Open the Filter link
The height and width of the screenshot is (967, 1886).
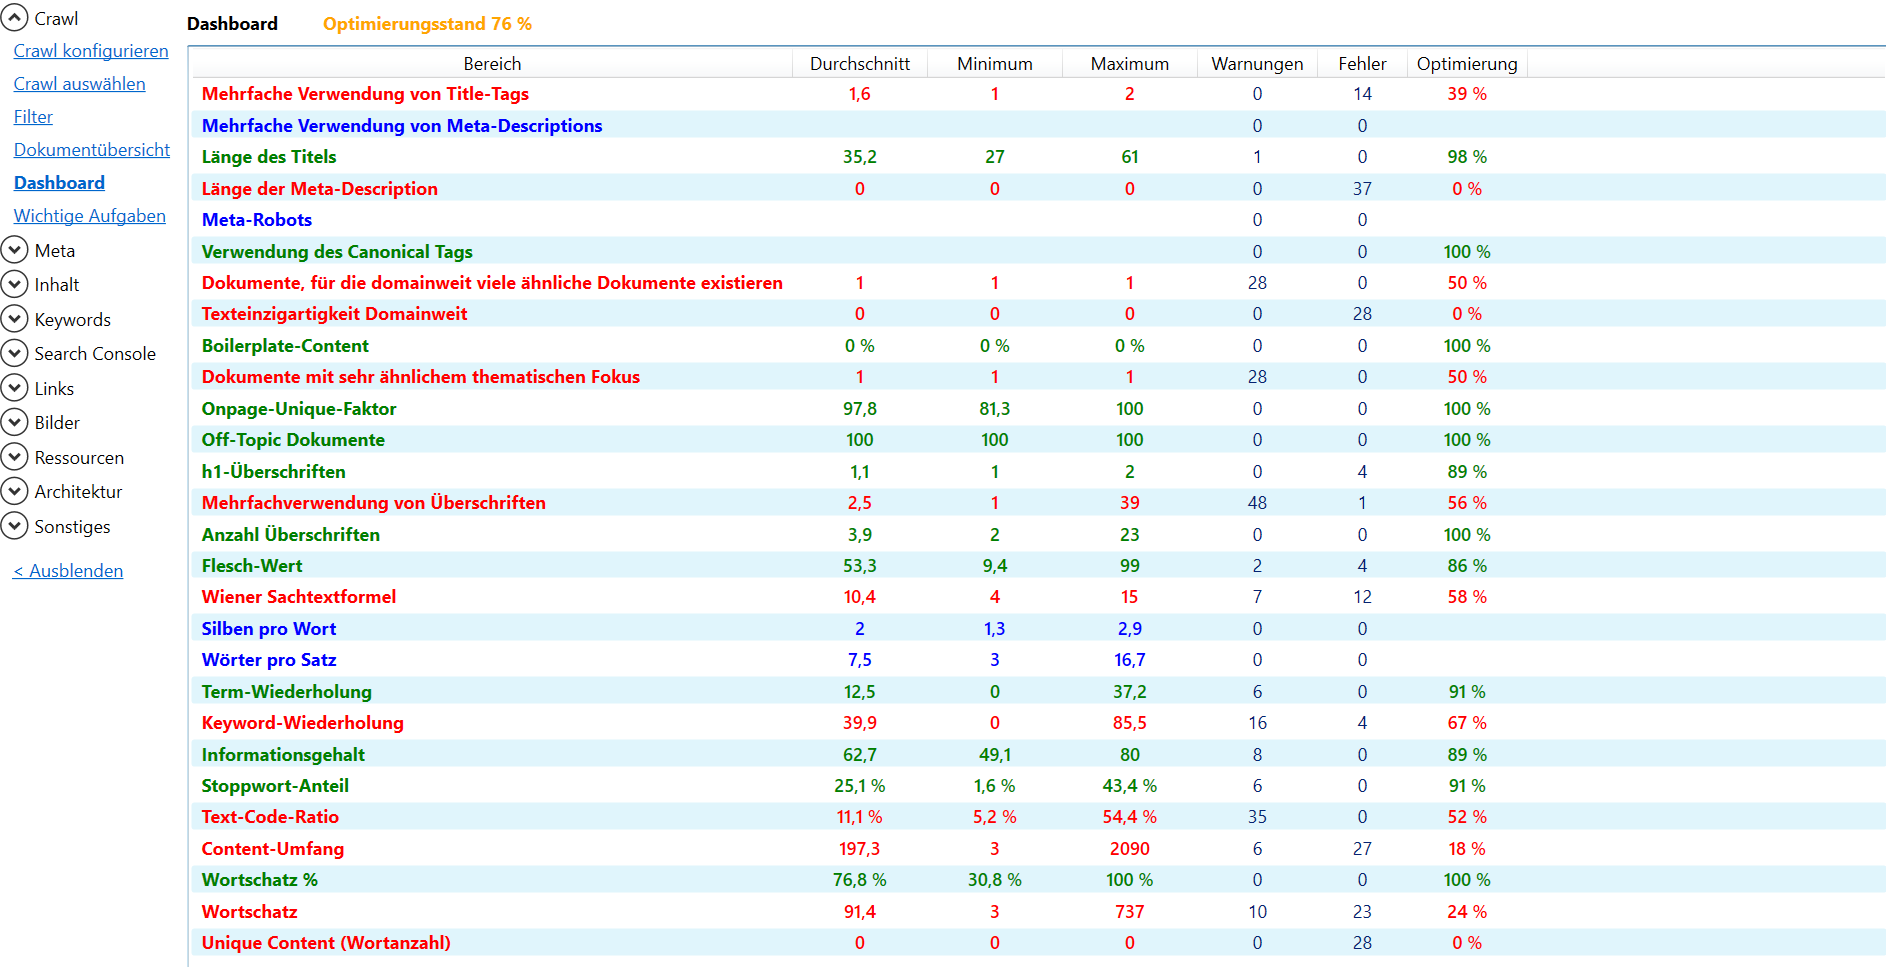tap(33, 117)
